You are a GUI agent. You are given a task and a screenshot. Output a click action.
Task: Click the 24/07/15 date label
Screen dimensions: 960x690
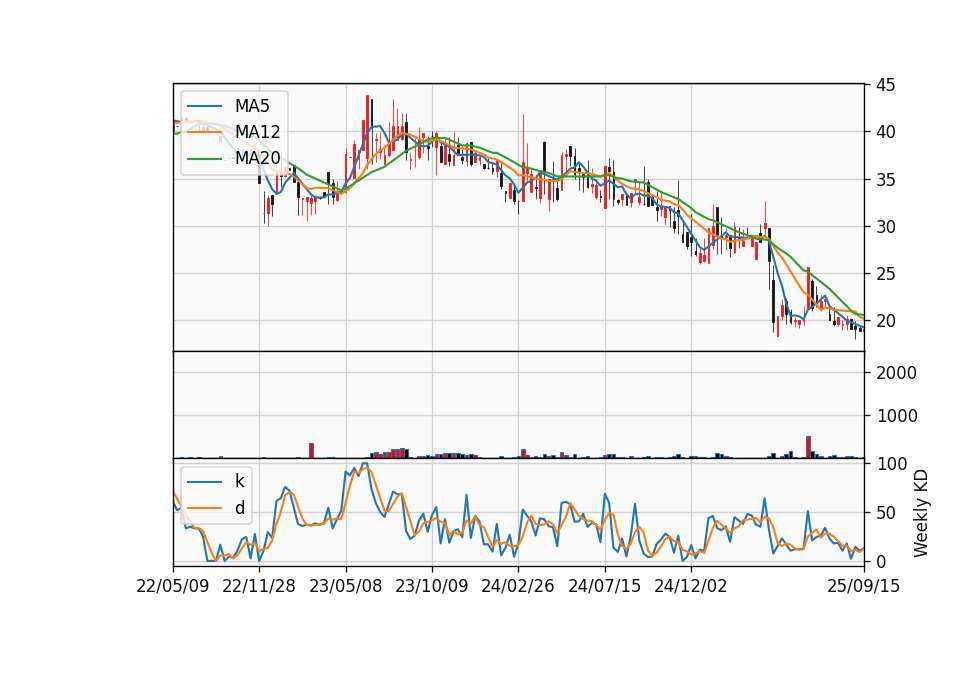coord(604,586)
